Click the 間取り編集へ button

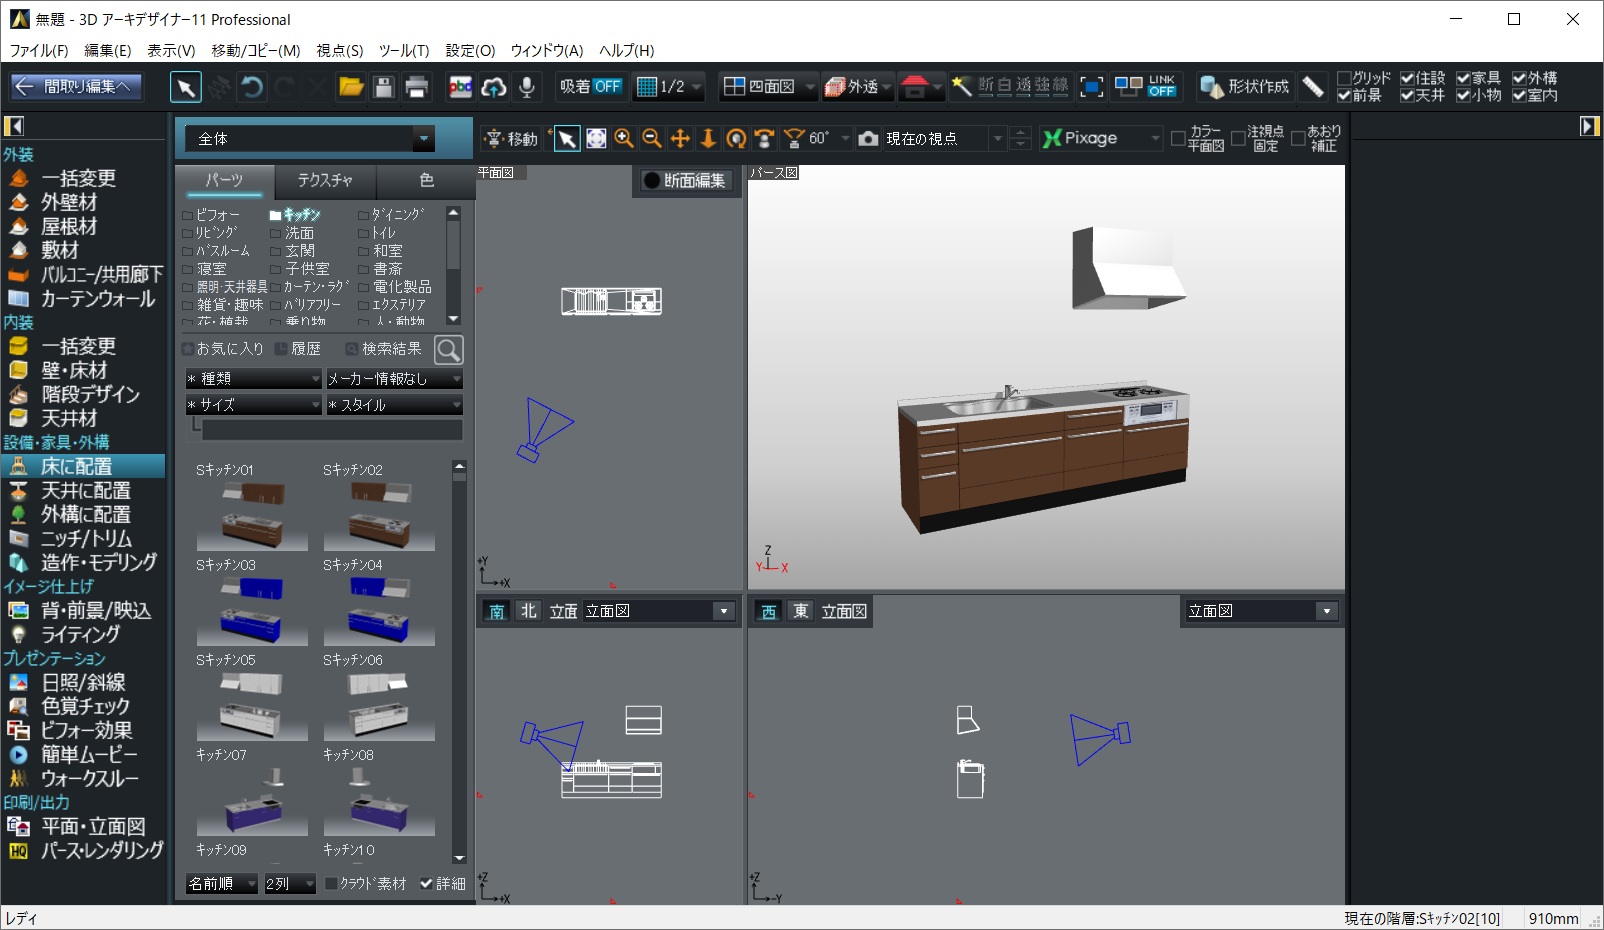point(76,87)
